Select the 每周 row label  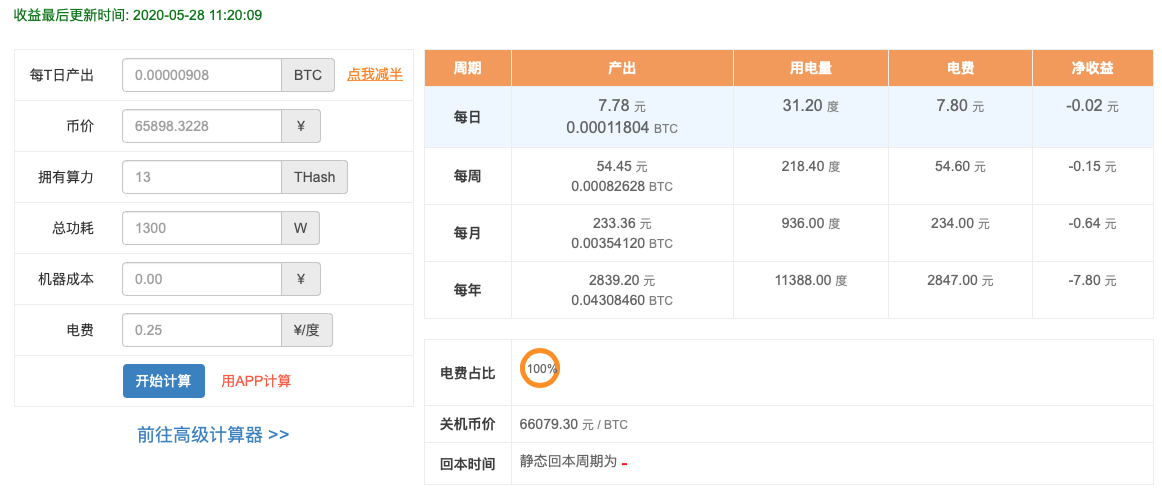[468, 176]
